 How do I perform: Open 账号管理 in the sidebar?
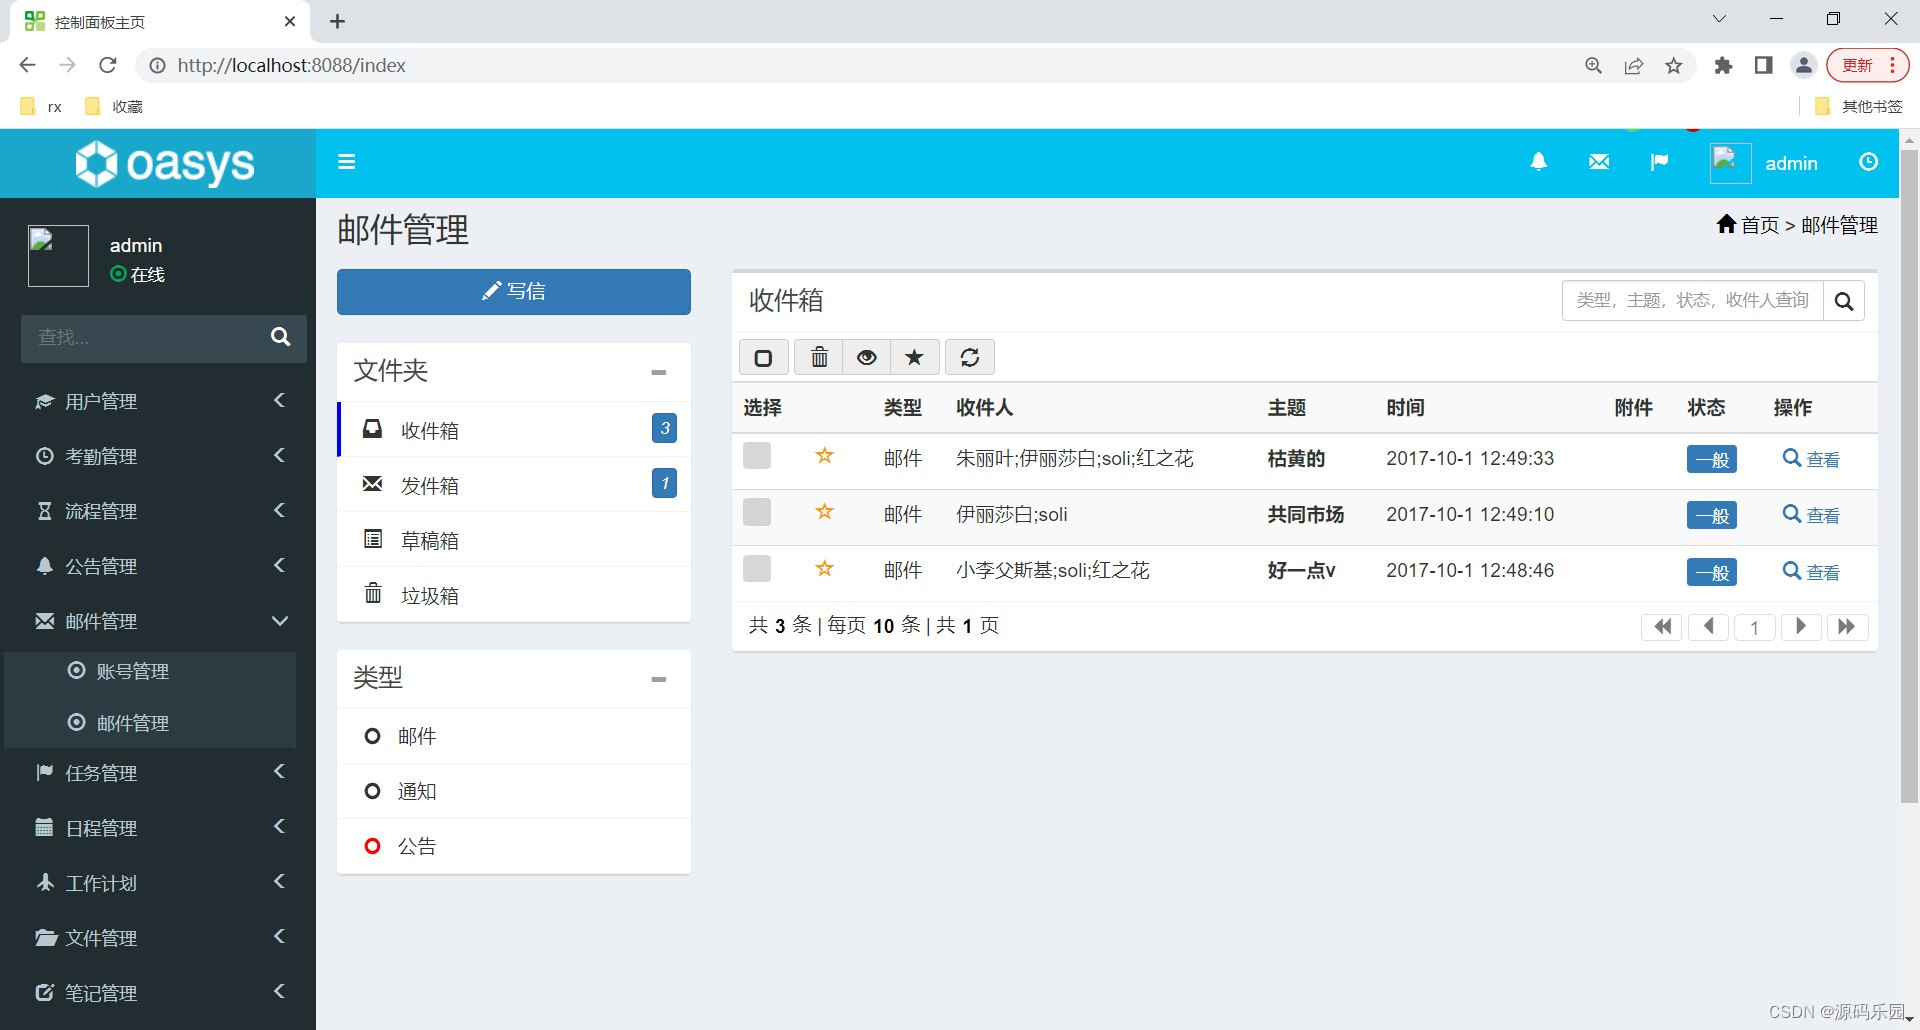tap(132, 671)
